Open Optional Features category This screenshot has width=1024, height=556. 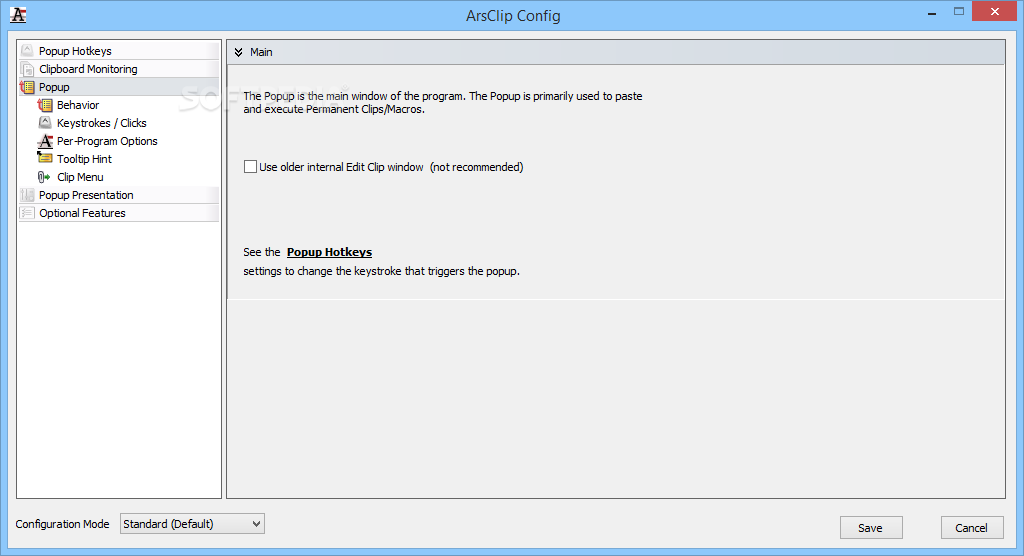click(x=82, y=213)
